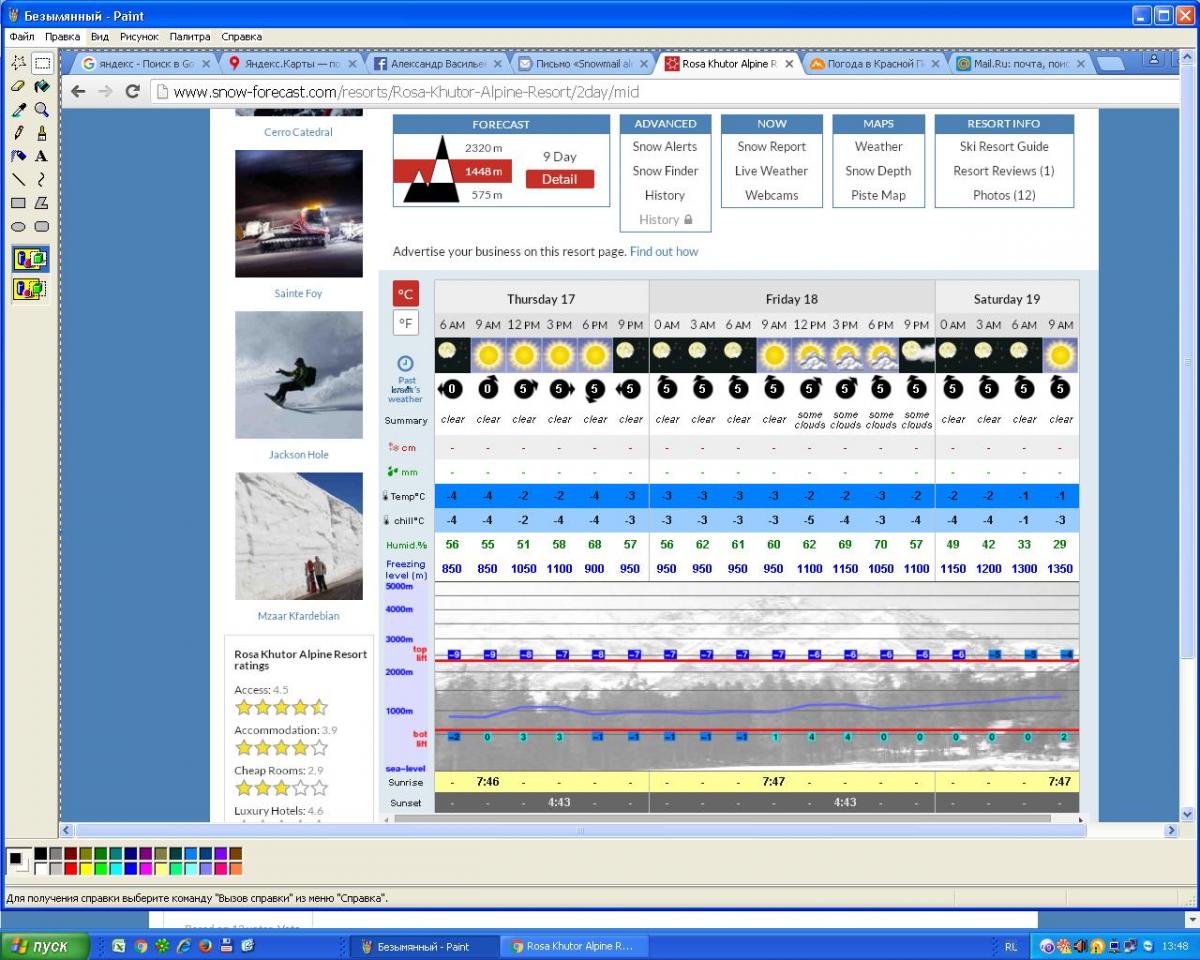Pick the black color in the palette
The image size is (1200, 960).
click(40, 854)
